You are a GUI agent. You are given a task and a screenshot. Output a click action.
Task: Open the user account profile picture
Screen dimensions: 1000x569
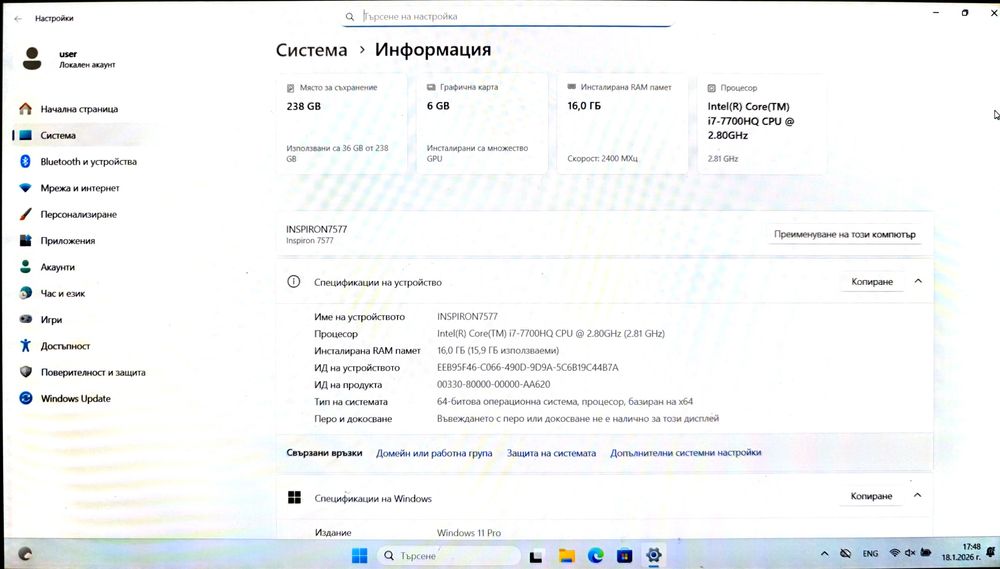point(32,59)
